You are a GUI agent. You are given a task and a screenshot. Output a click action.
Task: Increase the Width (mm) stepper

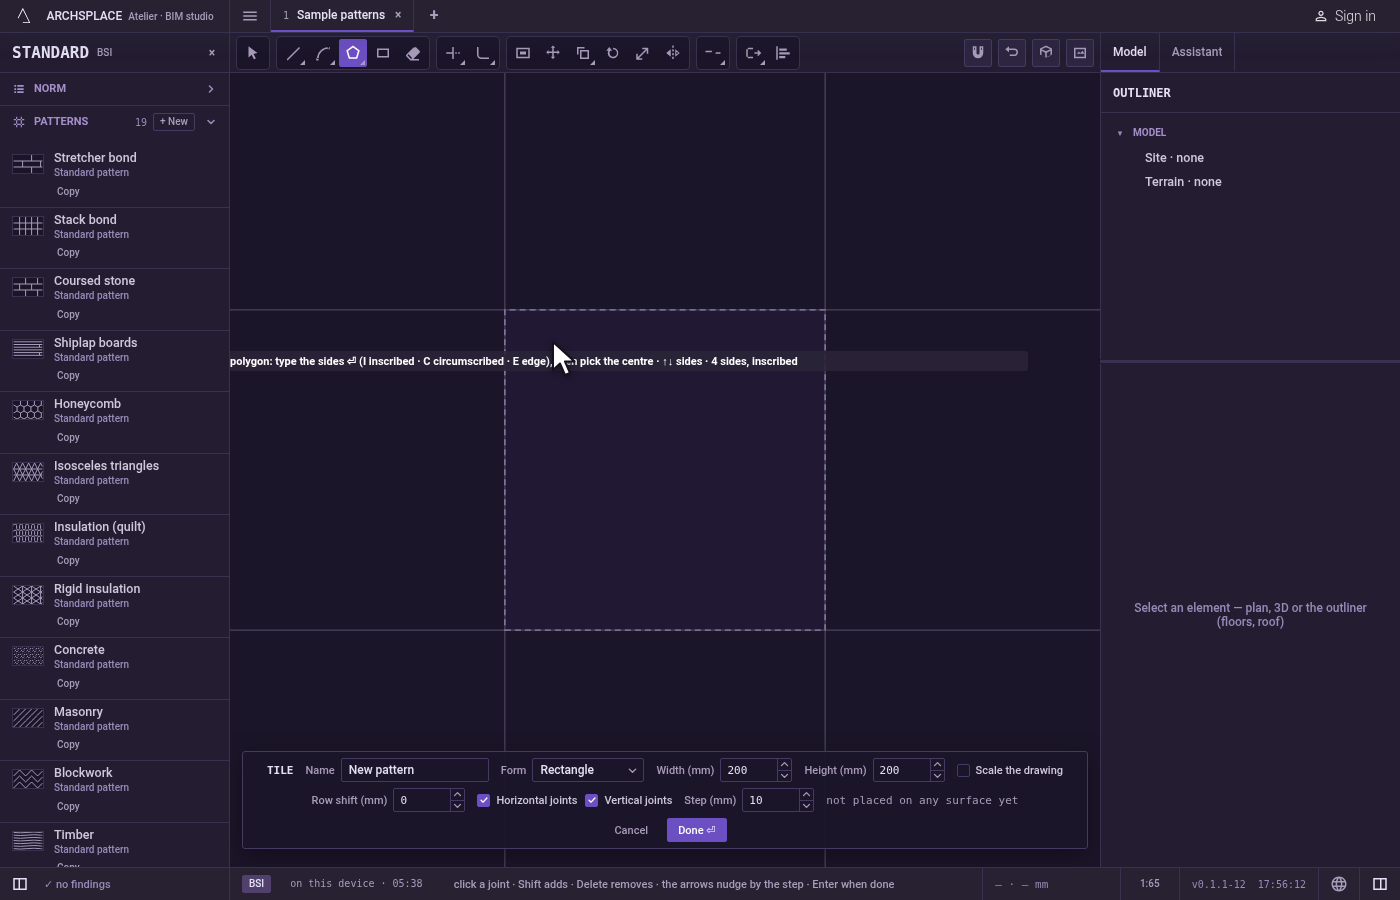tap(784, 765)
